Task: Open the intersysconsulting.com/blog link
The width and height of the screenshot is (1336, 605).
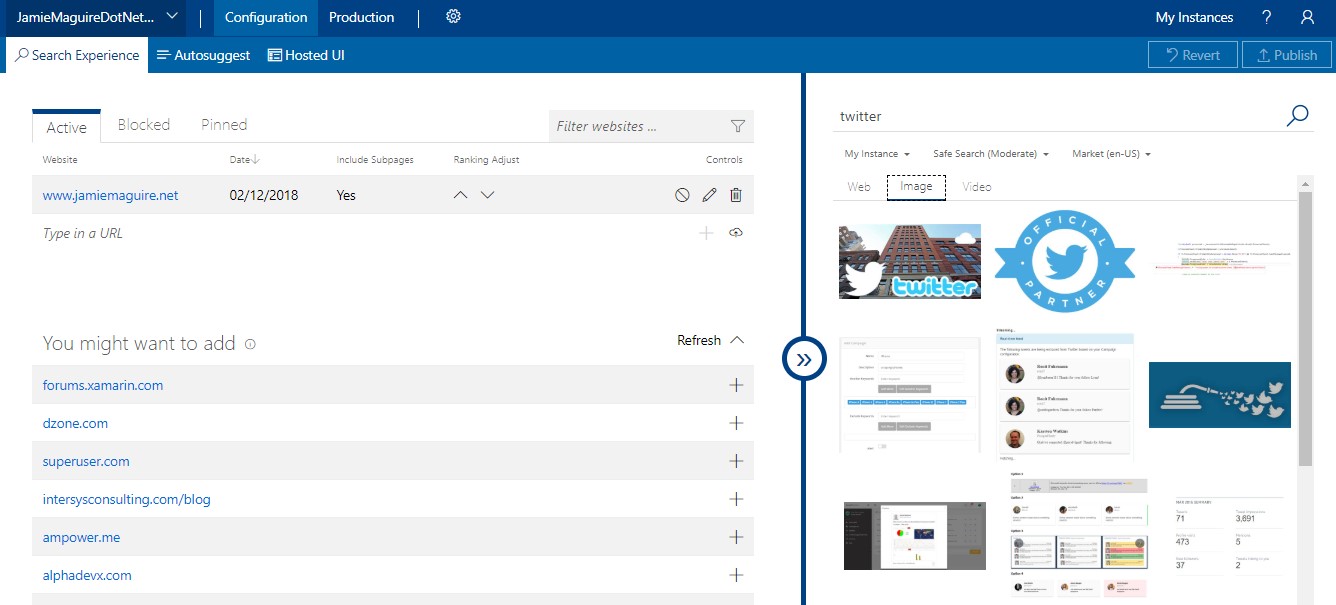Action: click(x=127, y=499)
